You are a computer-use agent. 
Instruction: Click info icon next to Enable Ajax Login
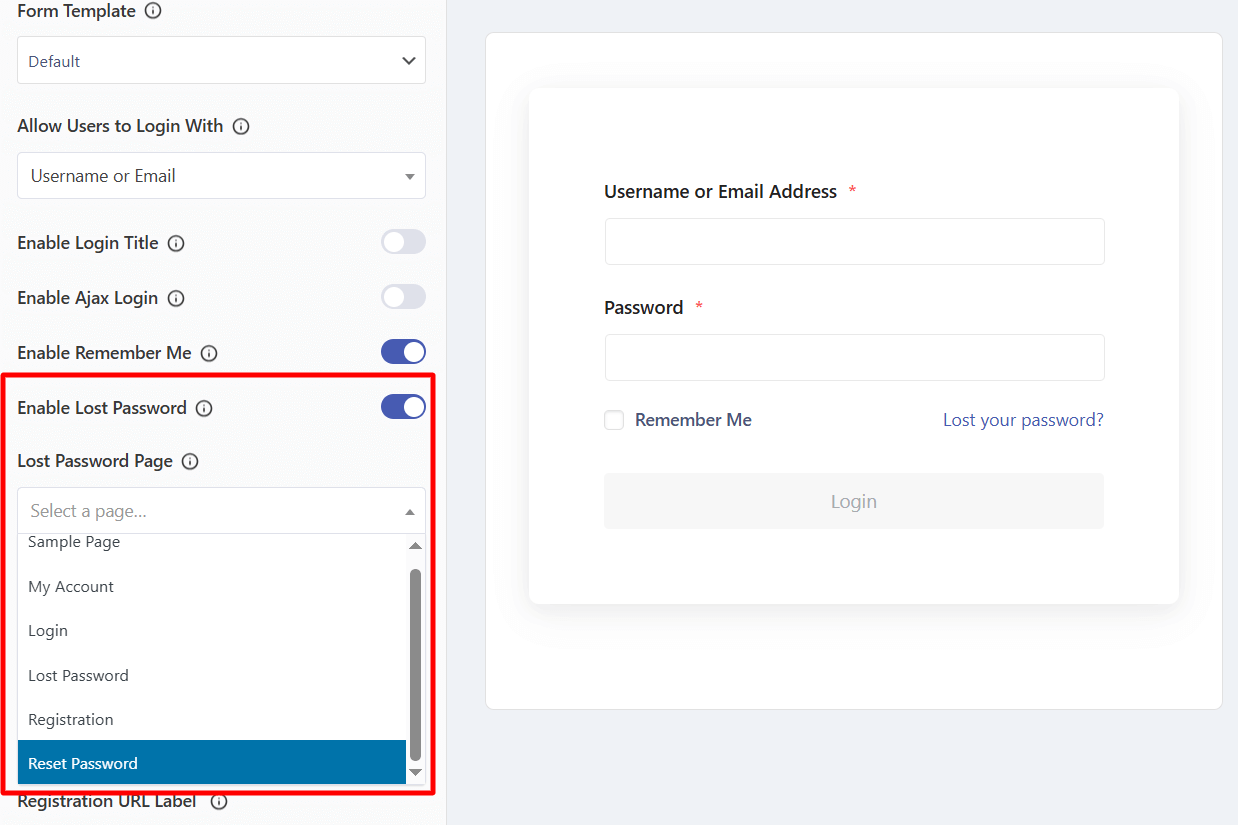pos(176,298)
